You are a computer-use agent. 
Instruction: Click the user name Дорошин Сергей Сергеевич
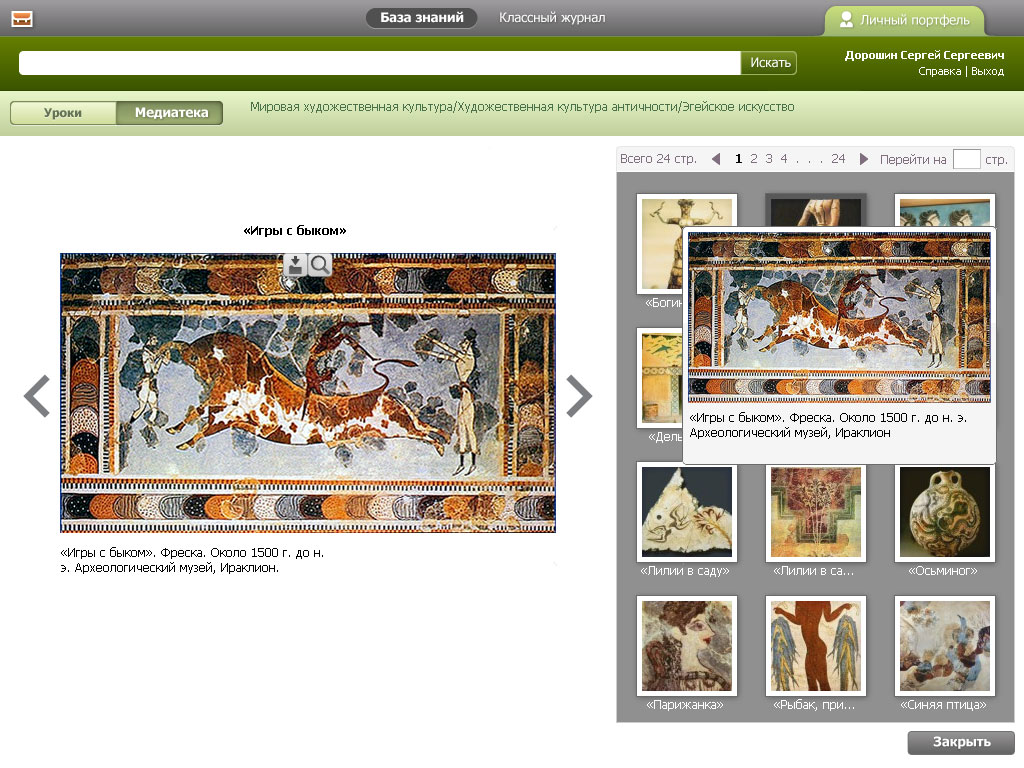click(924, 55)
